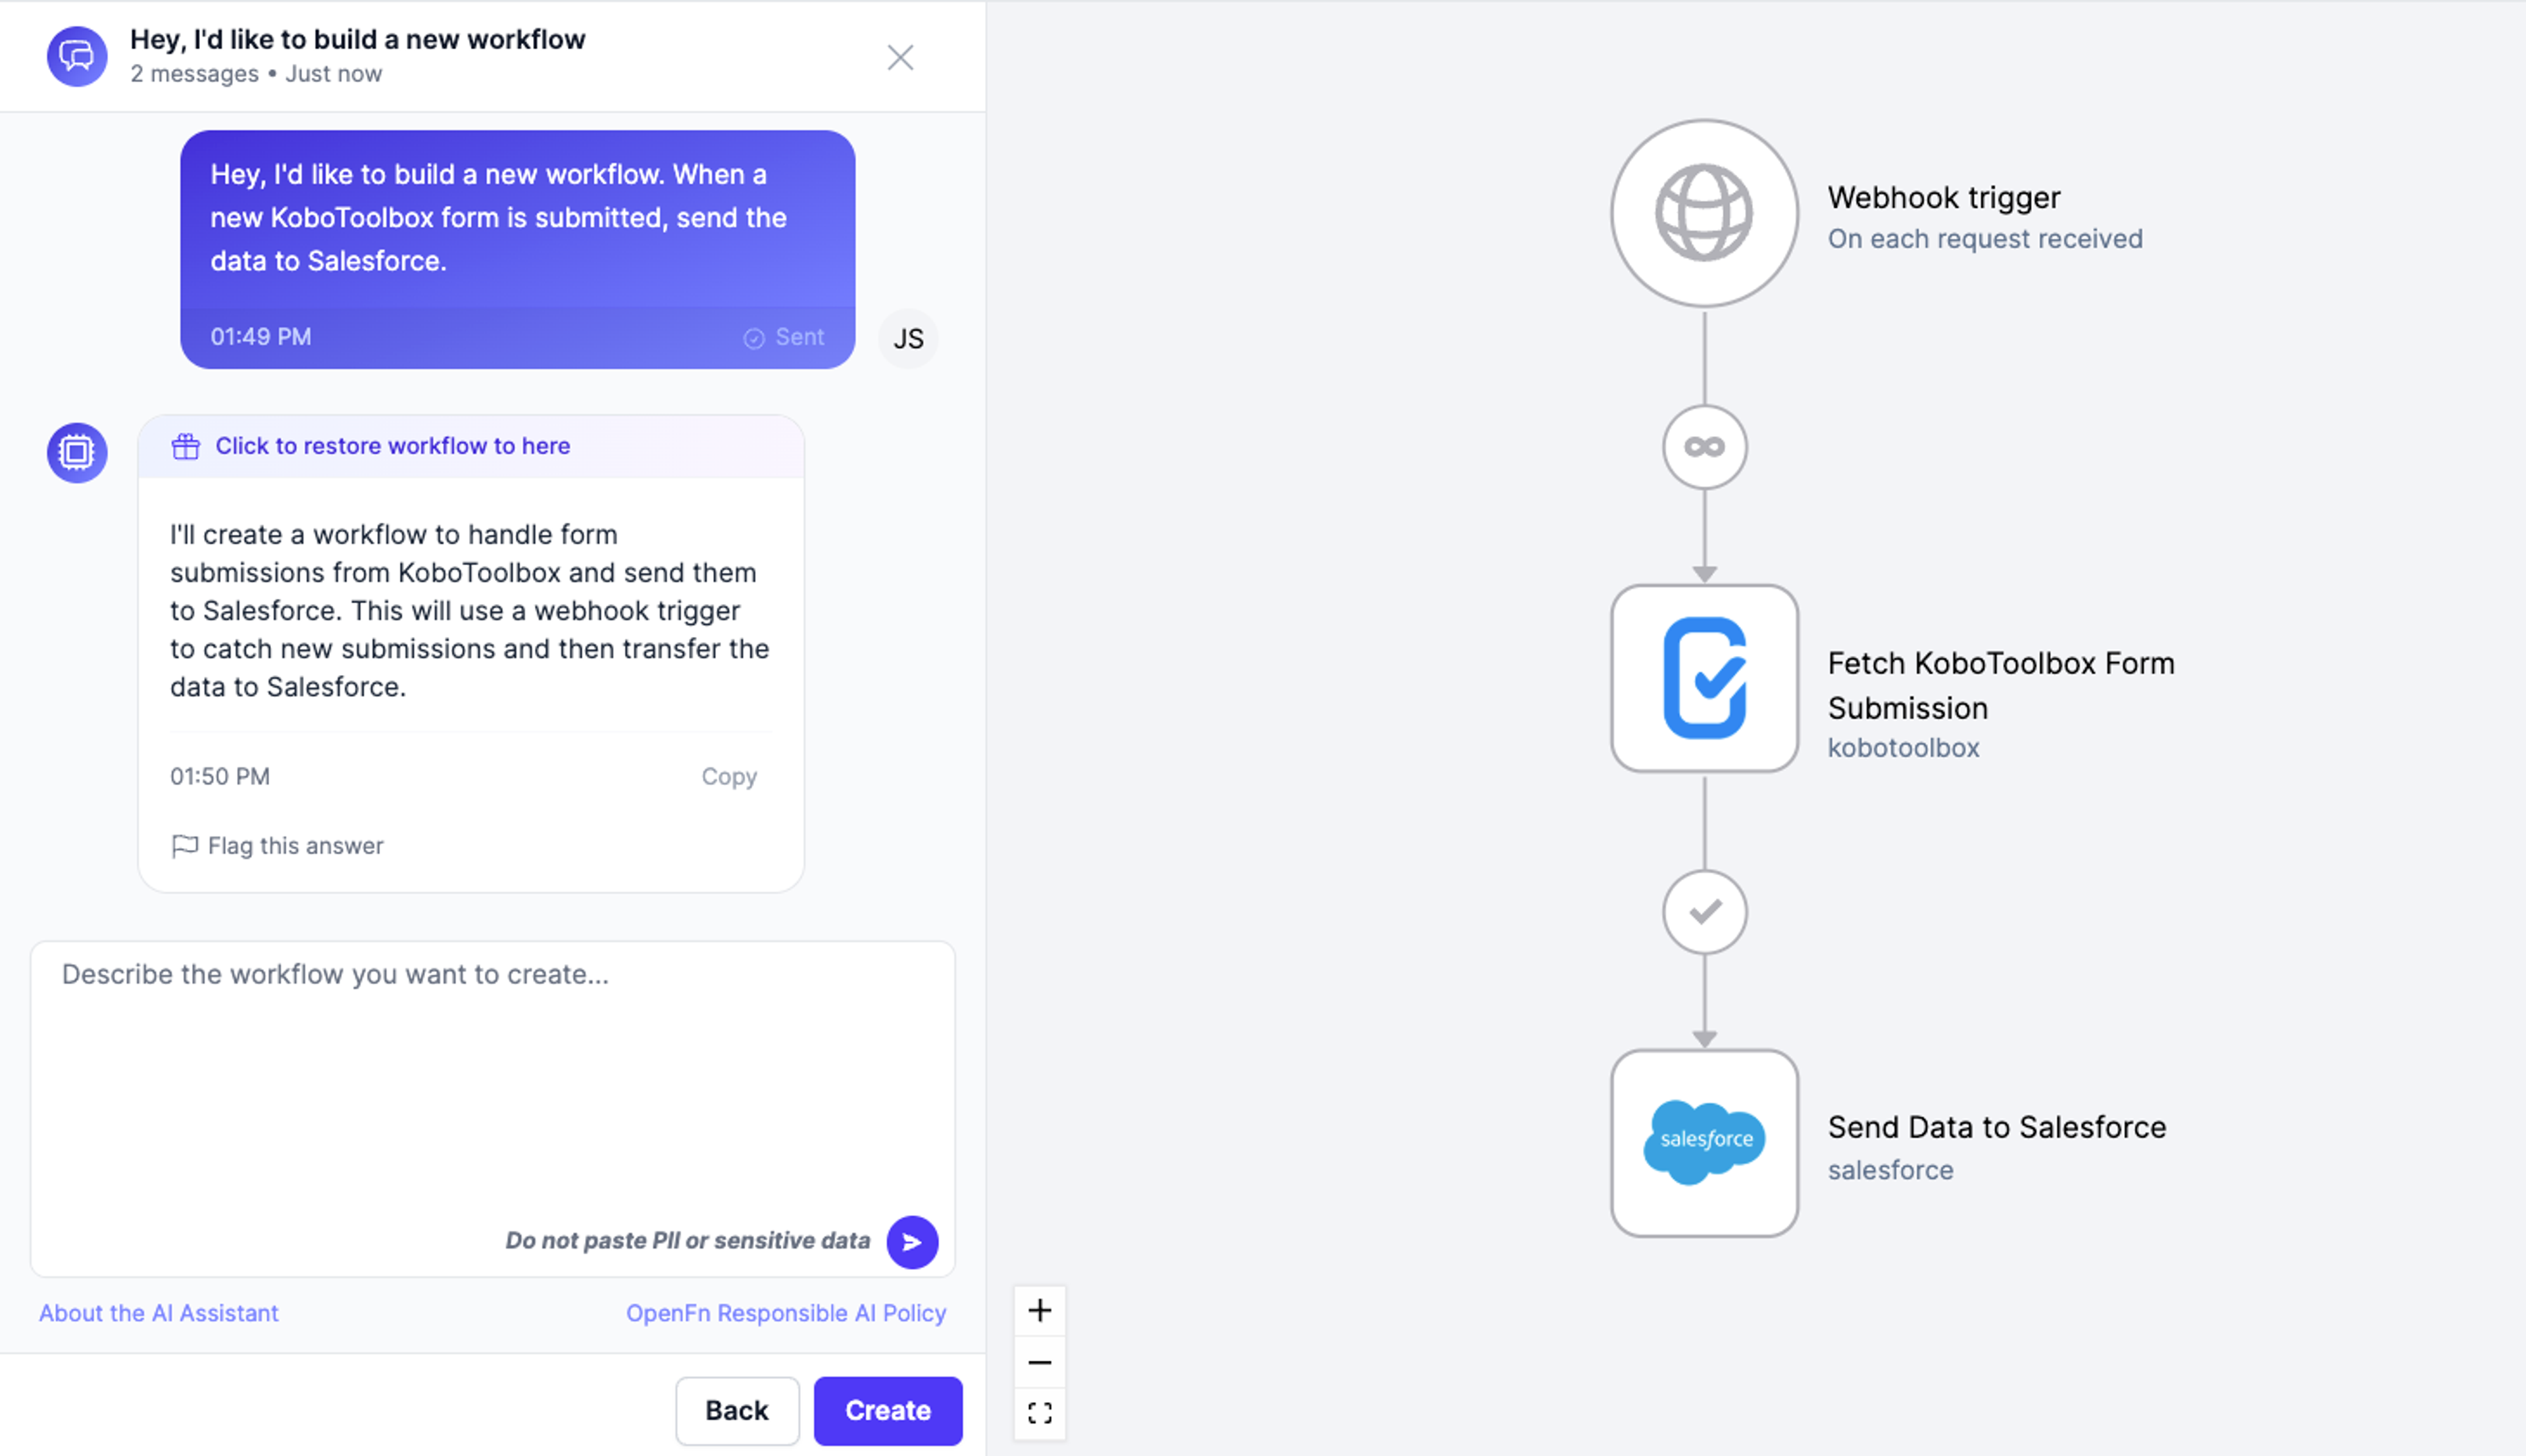The width and height of the screenshot is (2526, 1456).
Task: Zoom in on the workflow canvas
Action: tap(1040, 1310)
